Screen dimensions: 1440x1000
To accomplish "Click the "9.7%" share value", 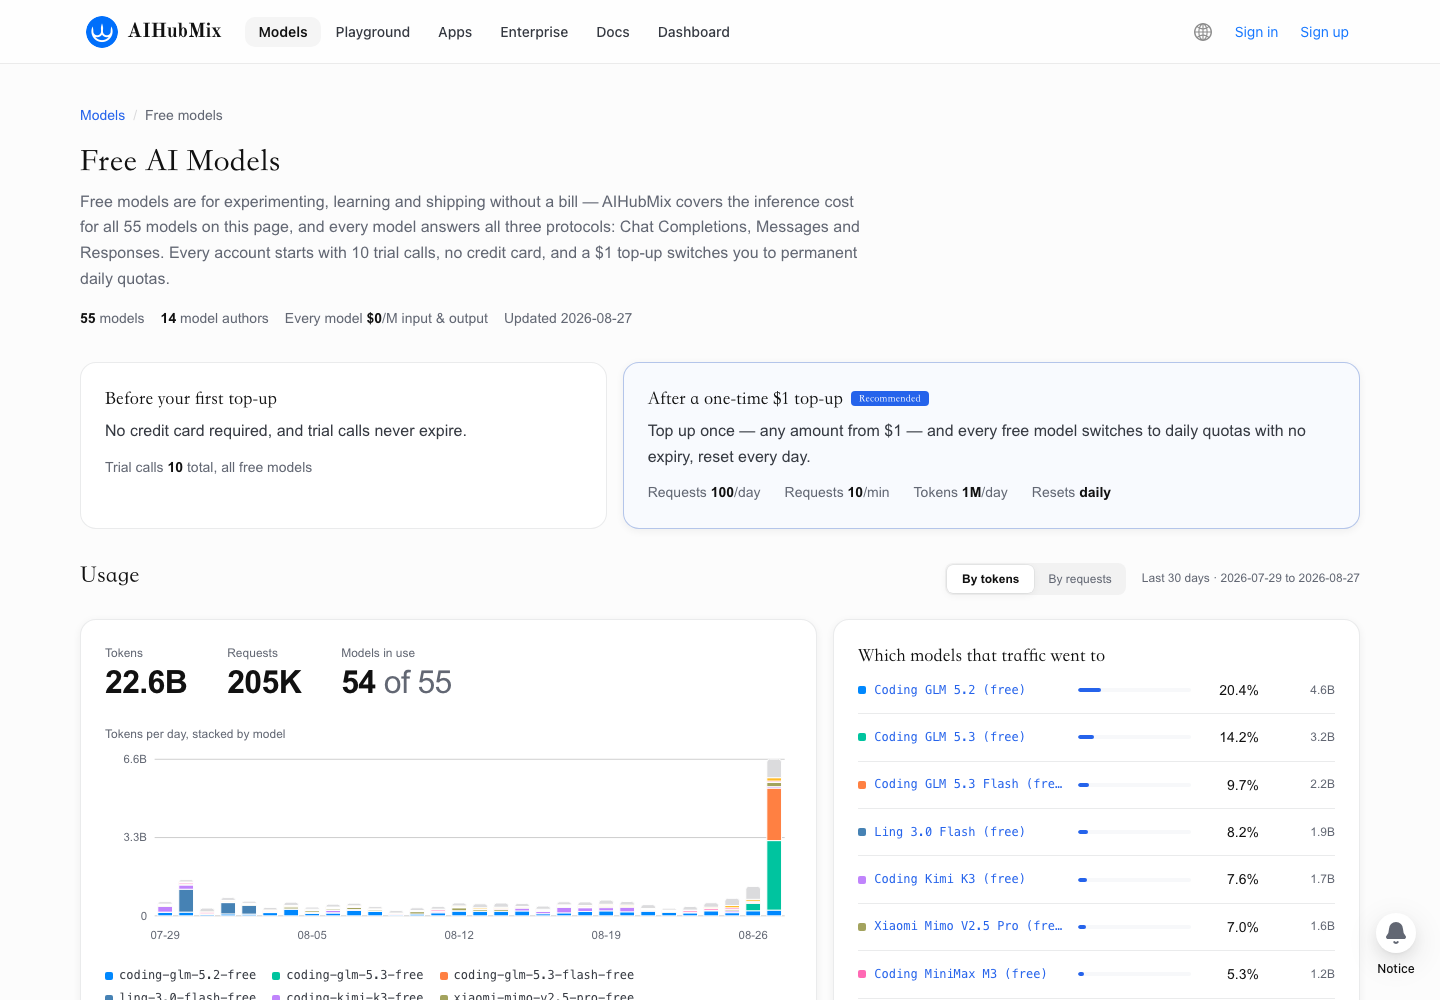I will 1243,785.
